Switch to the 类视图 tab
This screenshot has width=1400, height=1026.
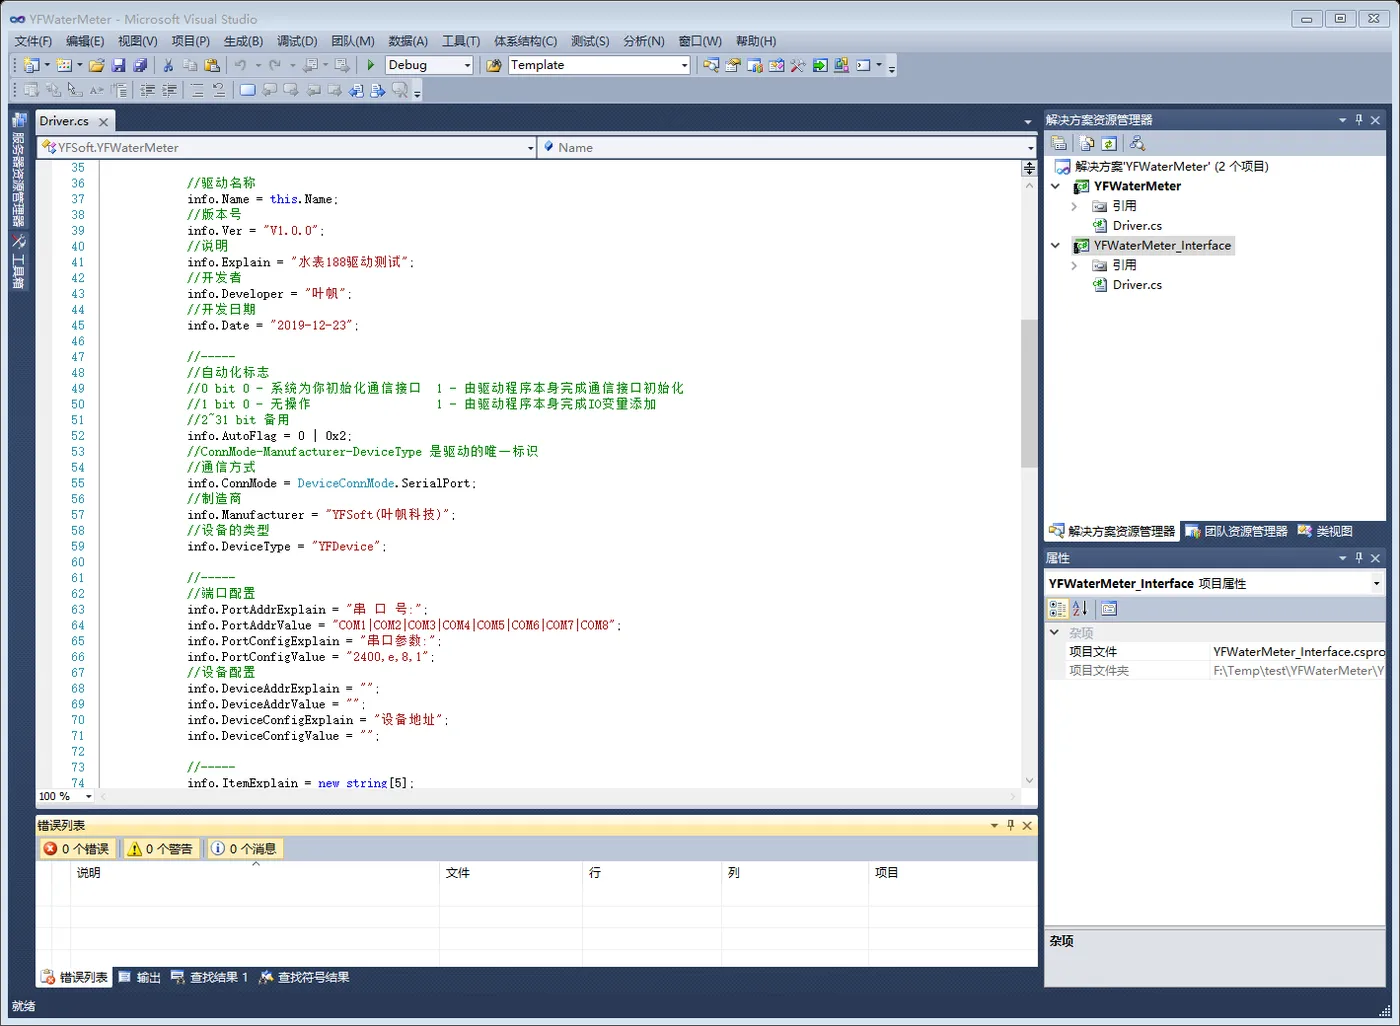(x=1325, y=531)
